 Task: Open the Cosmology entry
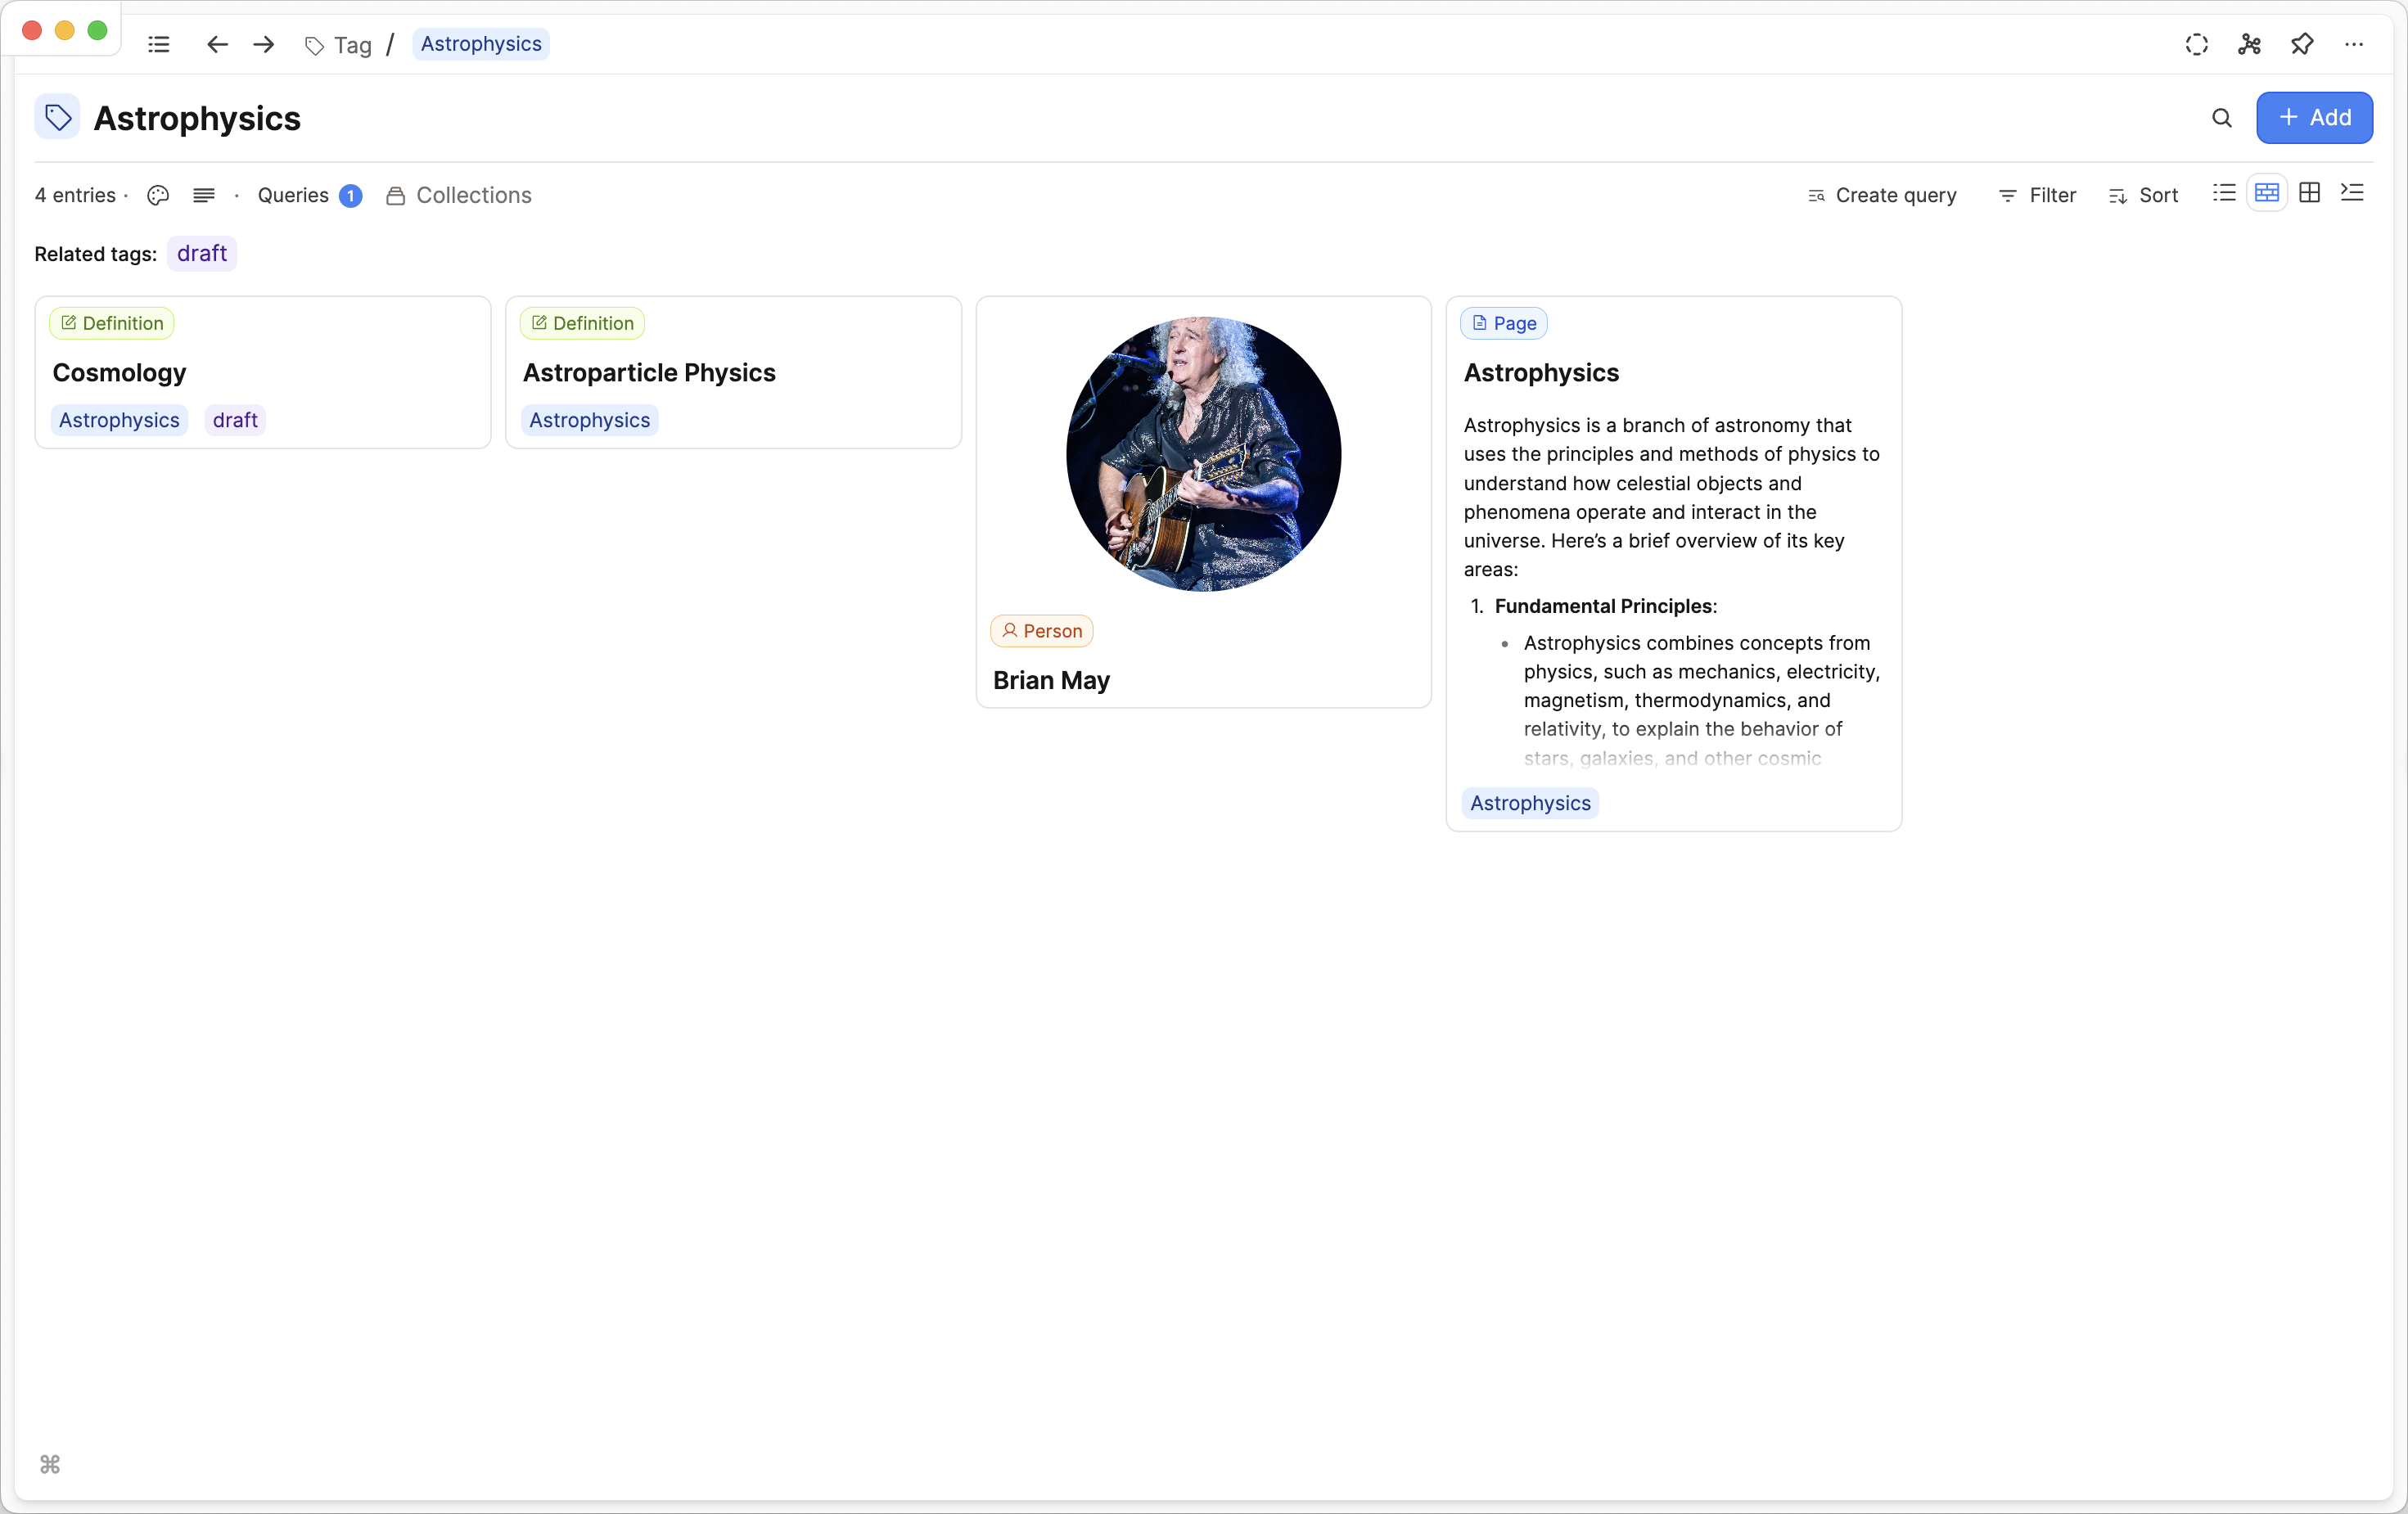coord(119,373)
